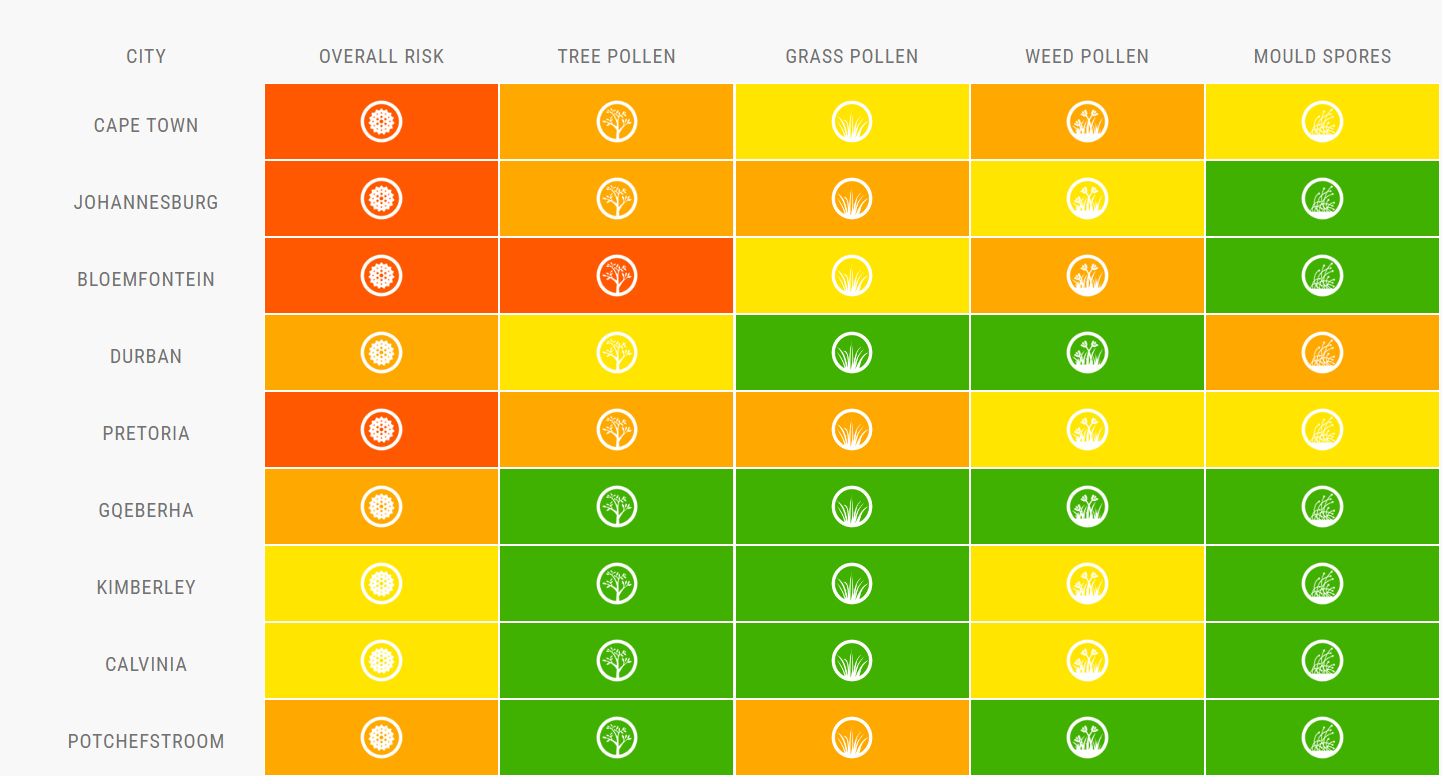Image resolution: width=1442 pixels, height=776 pixels.
Task: Open the Cape Town city link
Action: pos(146,126)
